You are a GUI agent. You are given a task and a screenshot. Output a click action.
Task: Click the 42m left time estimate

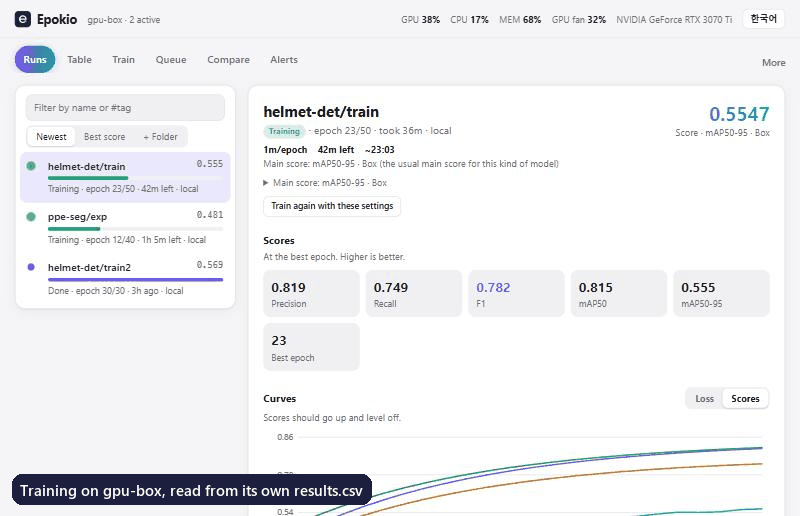pyautogui.click(x=336, y=150)
